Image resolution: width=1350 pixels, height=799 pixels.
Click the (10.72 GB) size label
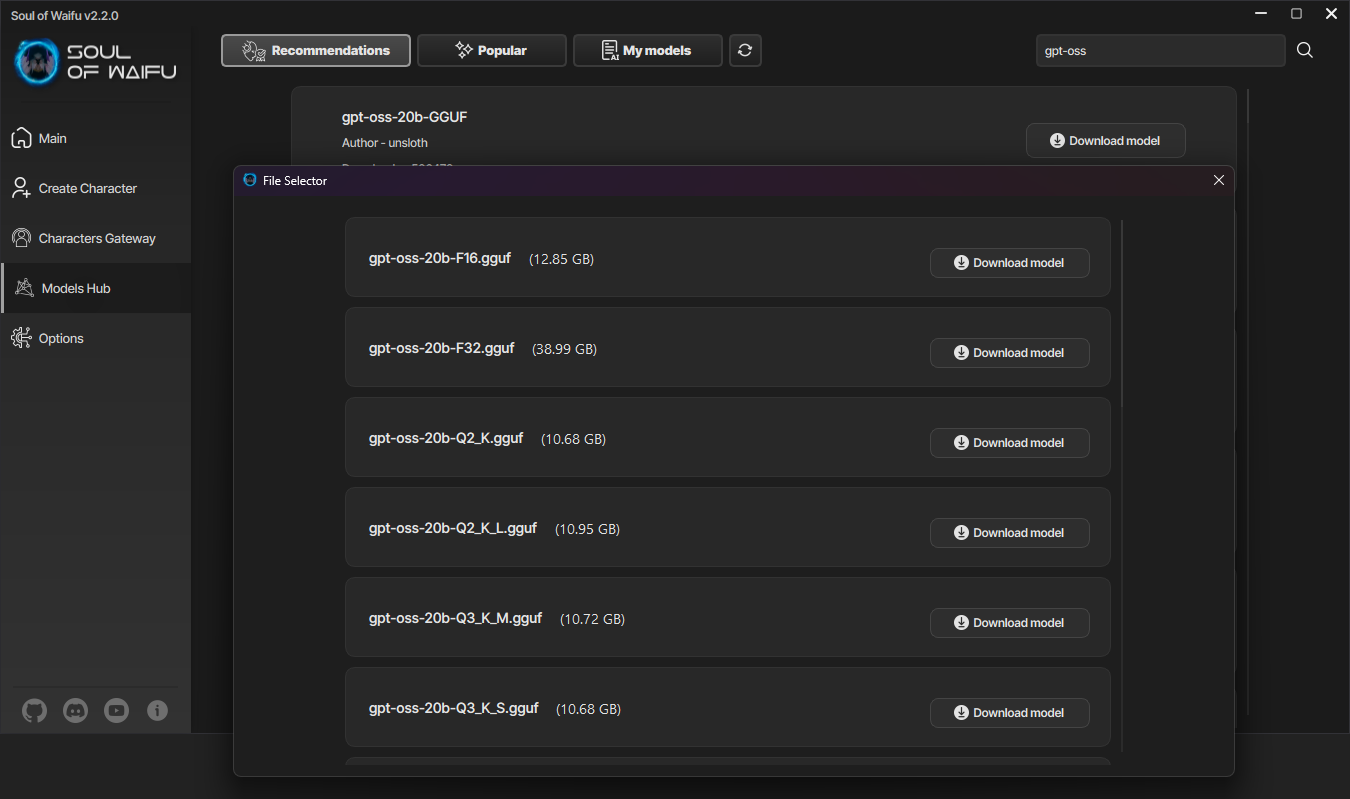point(593,619)
